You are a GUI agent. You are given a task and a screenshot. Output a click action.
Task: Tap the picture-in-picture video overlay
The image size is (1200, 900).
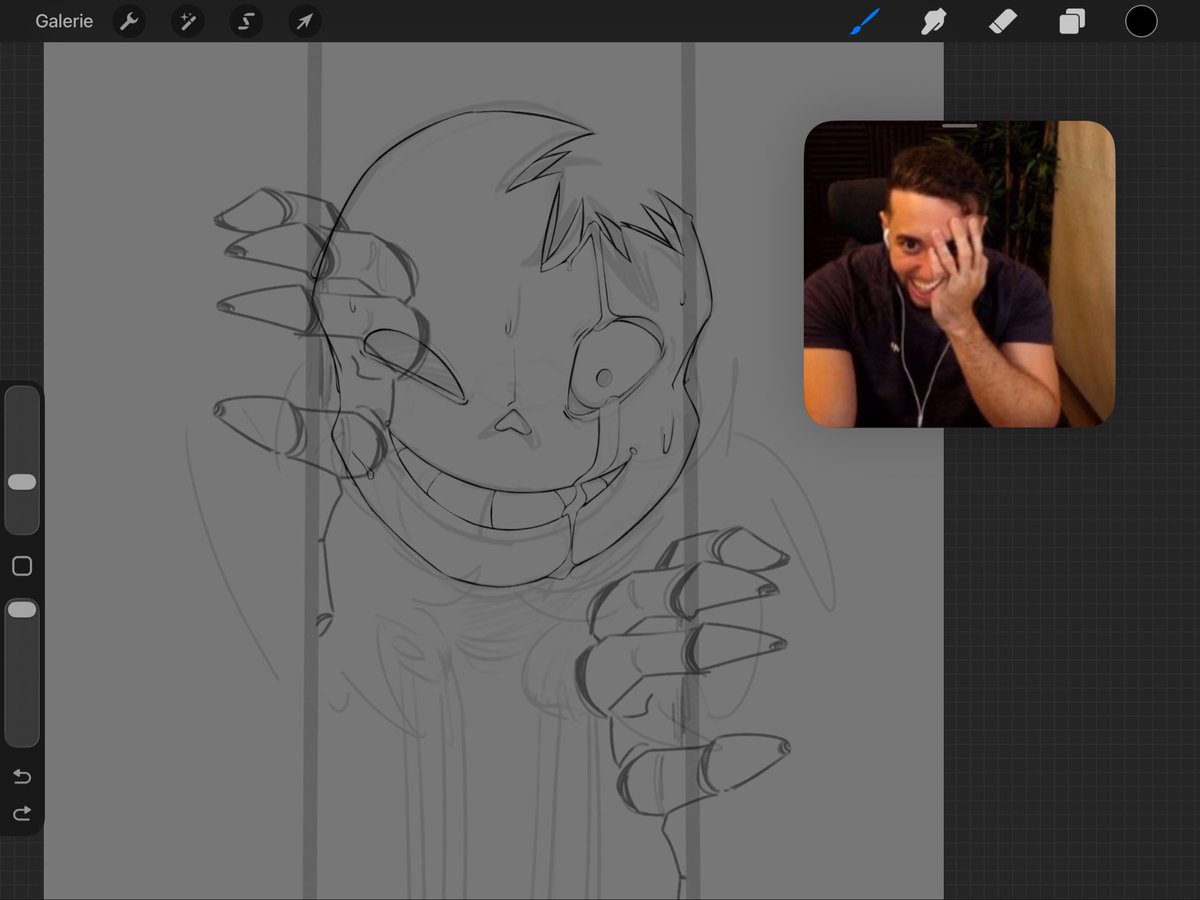(959, 274)
